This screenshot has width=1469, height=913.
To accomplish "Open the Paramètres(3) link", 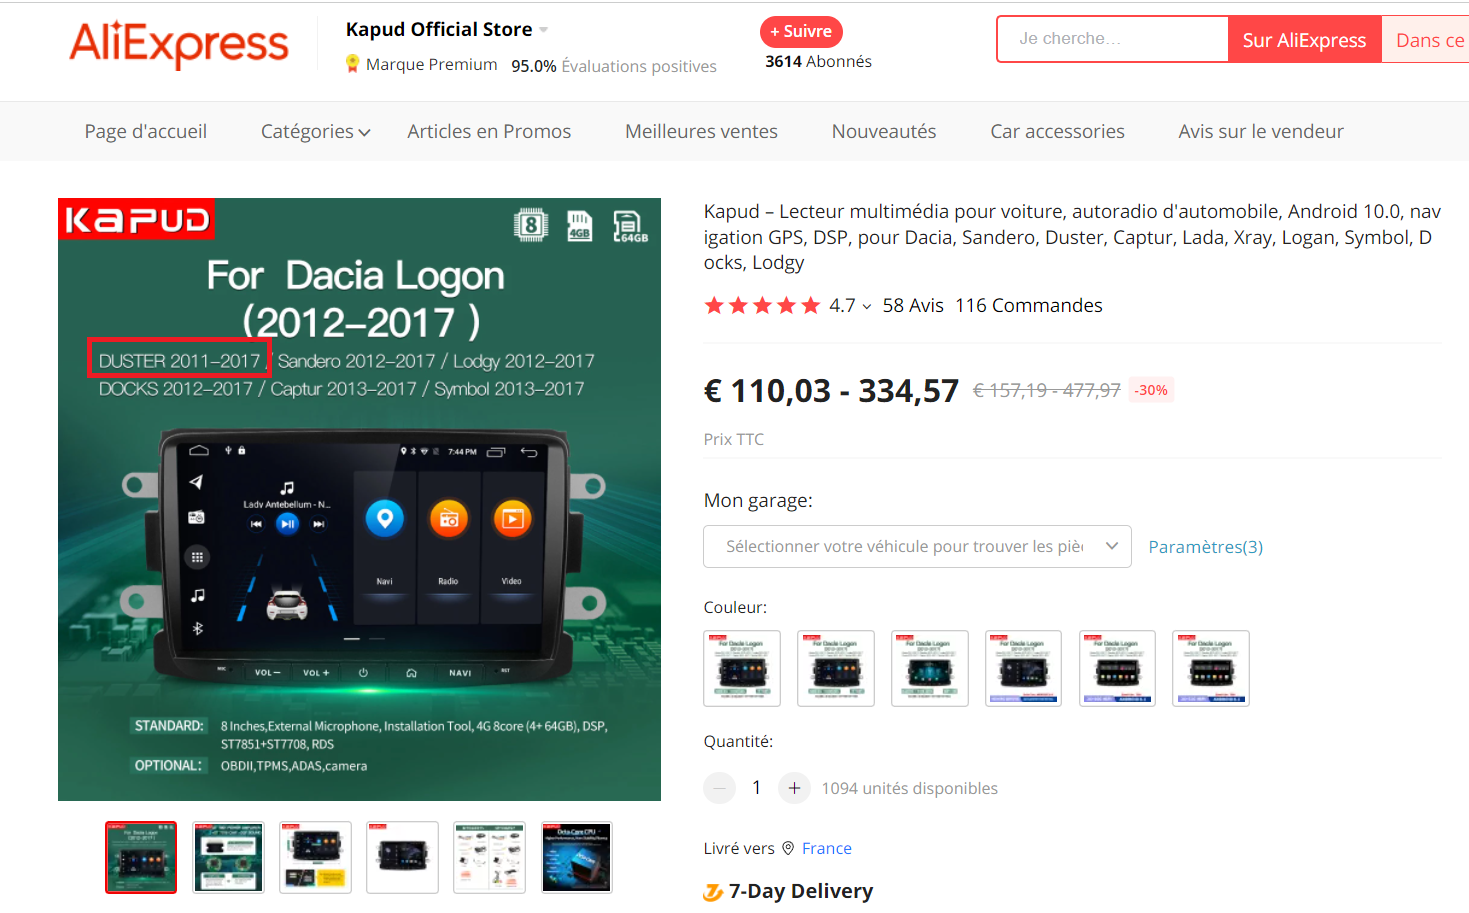I will (x=1205, y=547).
